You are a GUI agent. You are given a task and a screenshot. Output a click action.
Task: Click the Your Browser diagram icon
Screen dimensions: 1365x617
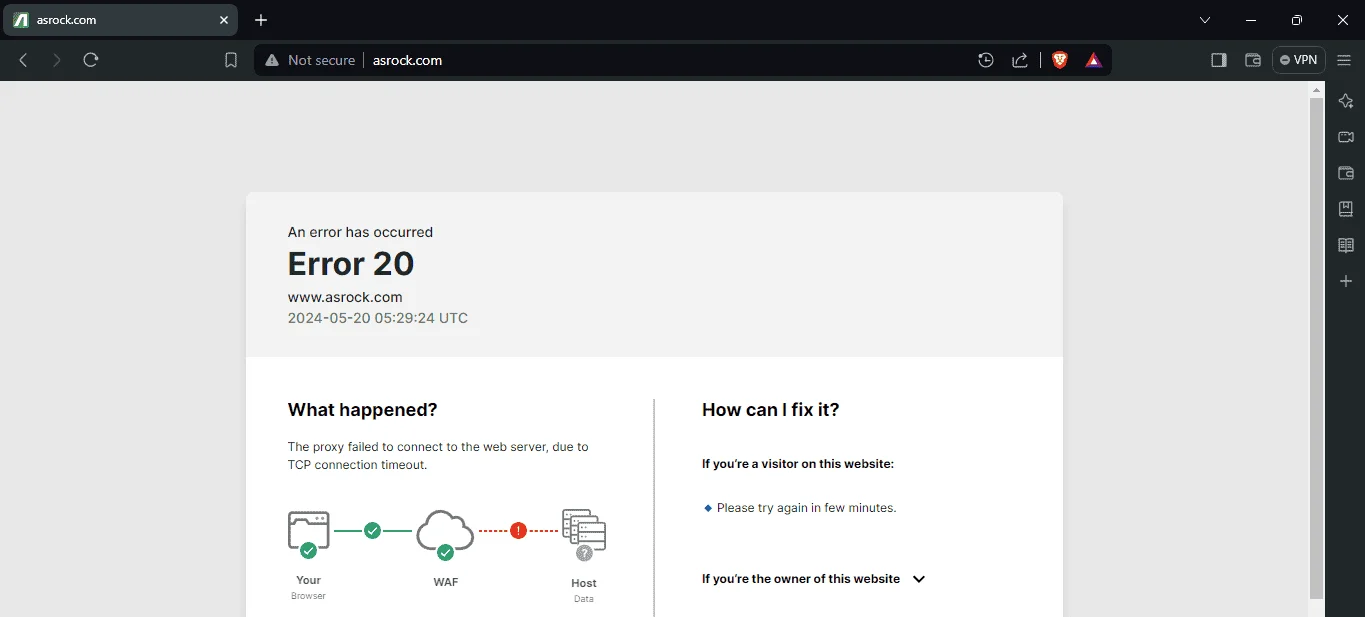[x=308, y=533]
